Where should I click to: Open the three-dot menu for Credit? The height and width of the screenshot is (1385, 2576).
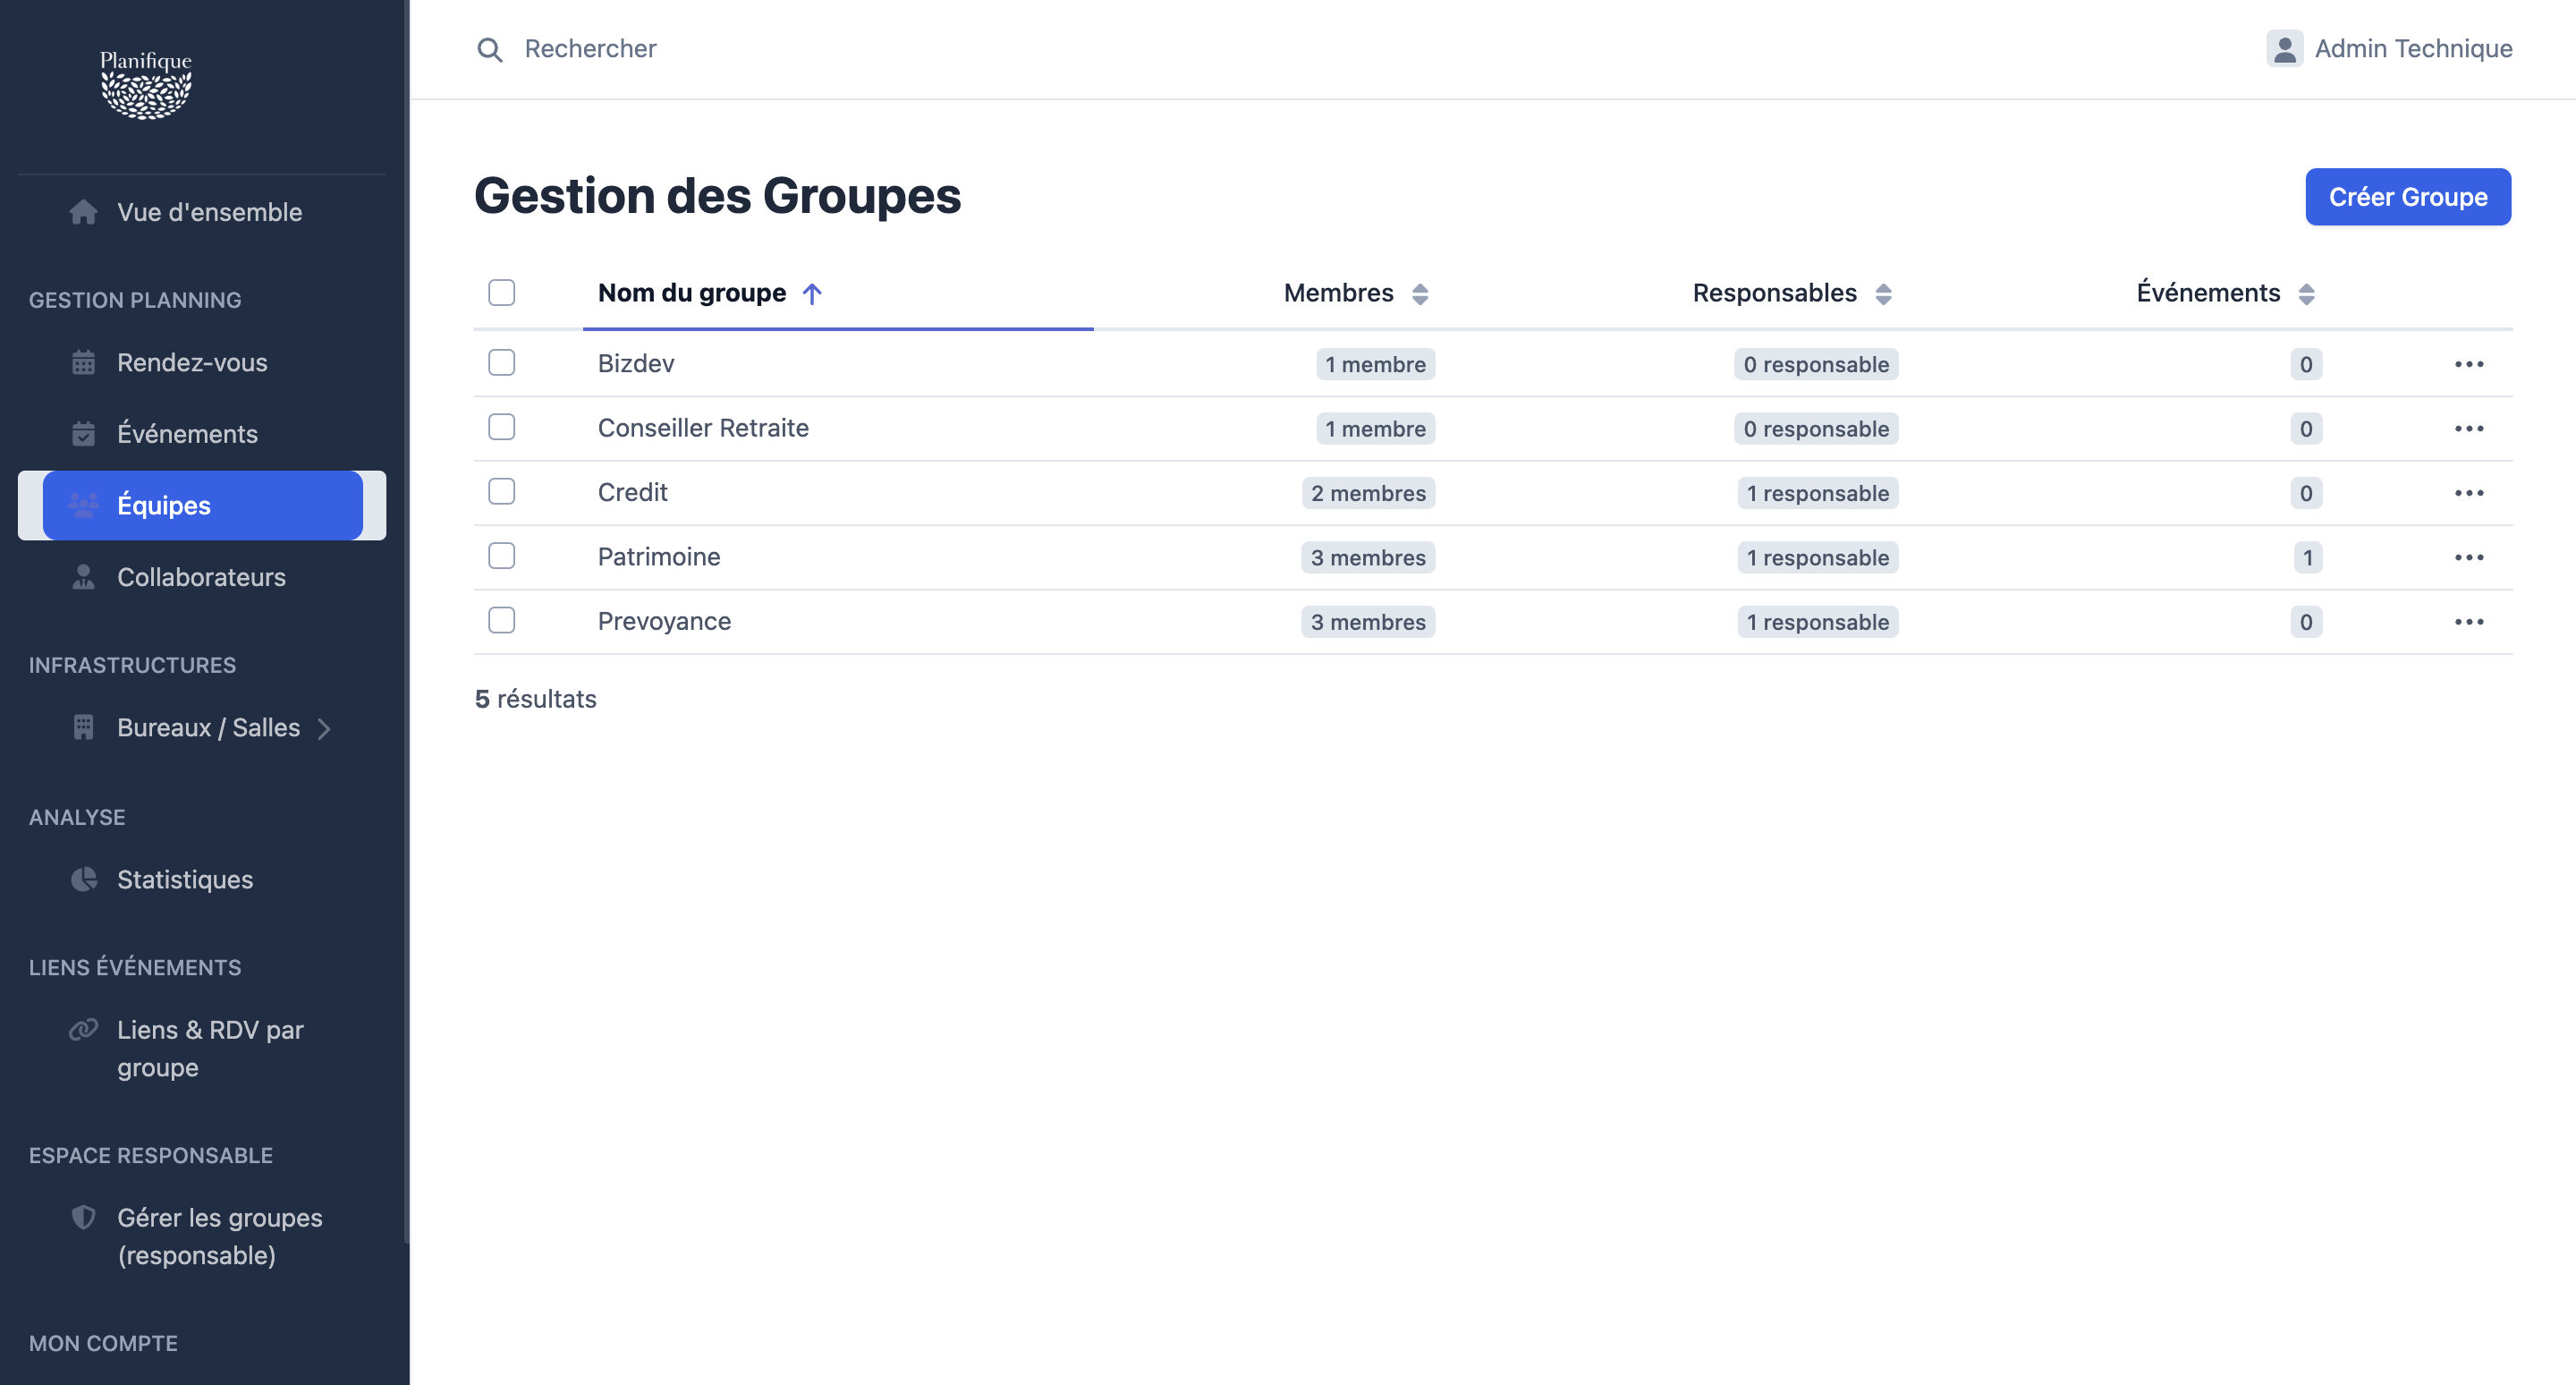(x=2469, y=493)
